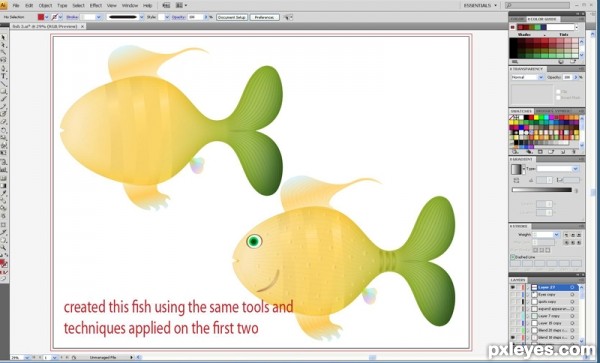Select the Pencil tool
The height and width of the screenshot is (363, 600).
click(x=3, y=107)
